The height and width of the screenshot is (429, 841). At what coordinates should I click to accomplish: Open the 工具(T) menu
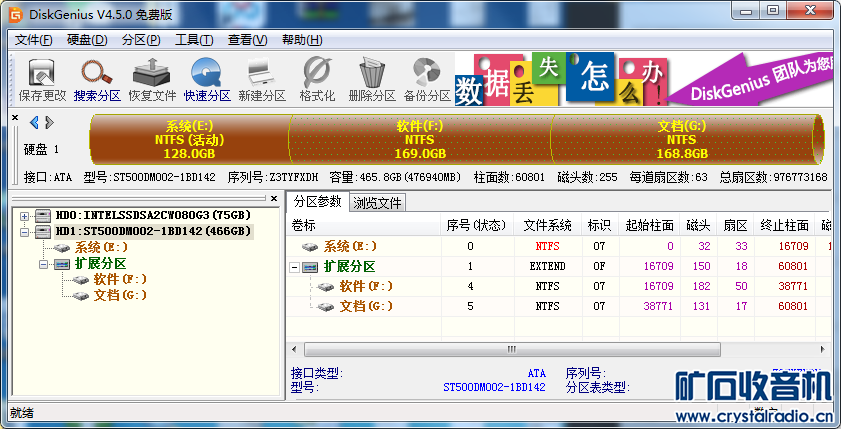click(194, 40)
